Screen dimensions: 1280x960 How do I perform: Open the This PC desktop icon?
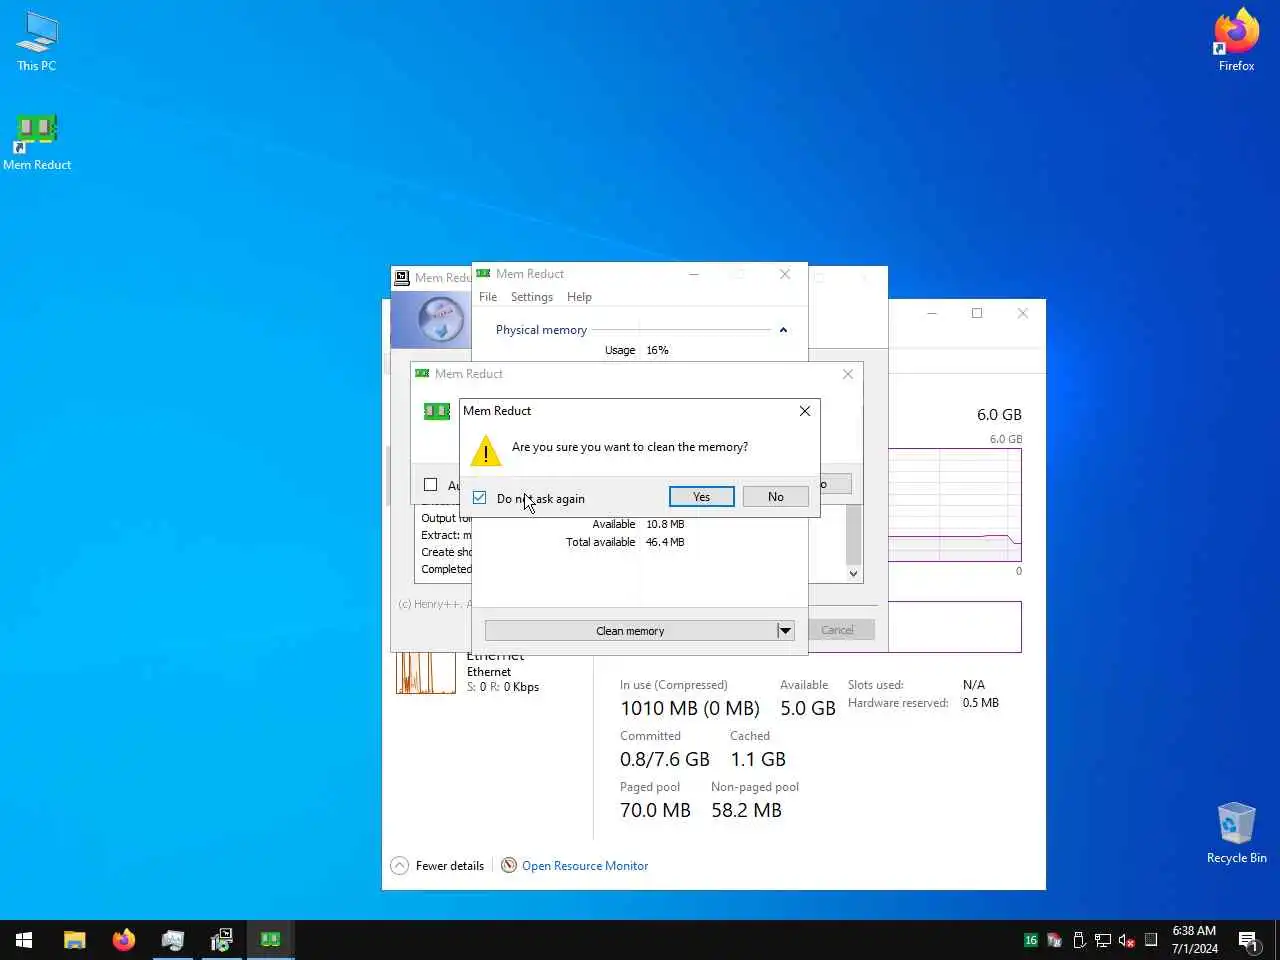pyautogui.click(x=37, y=42)
